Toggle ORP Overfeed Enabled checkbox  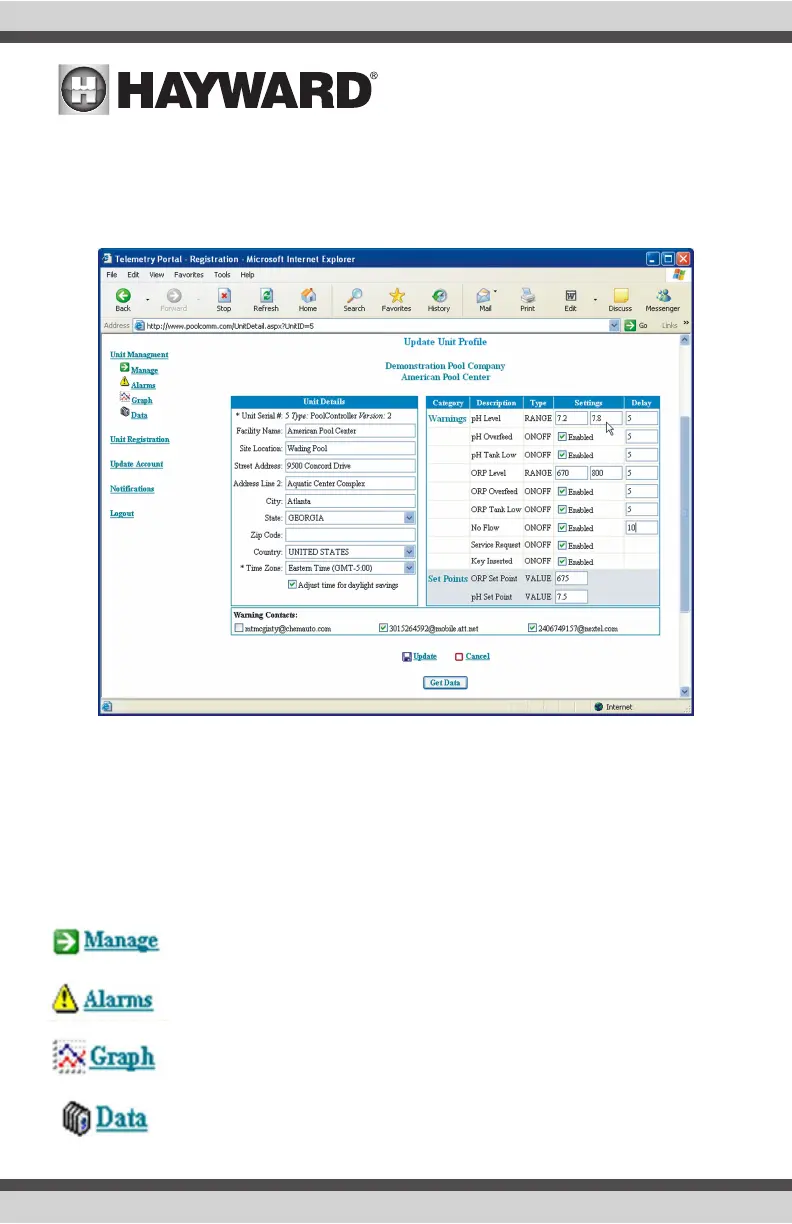click(562, 491)
